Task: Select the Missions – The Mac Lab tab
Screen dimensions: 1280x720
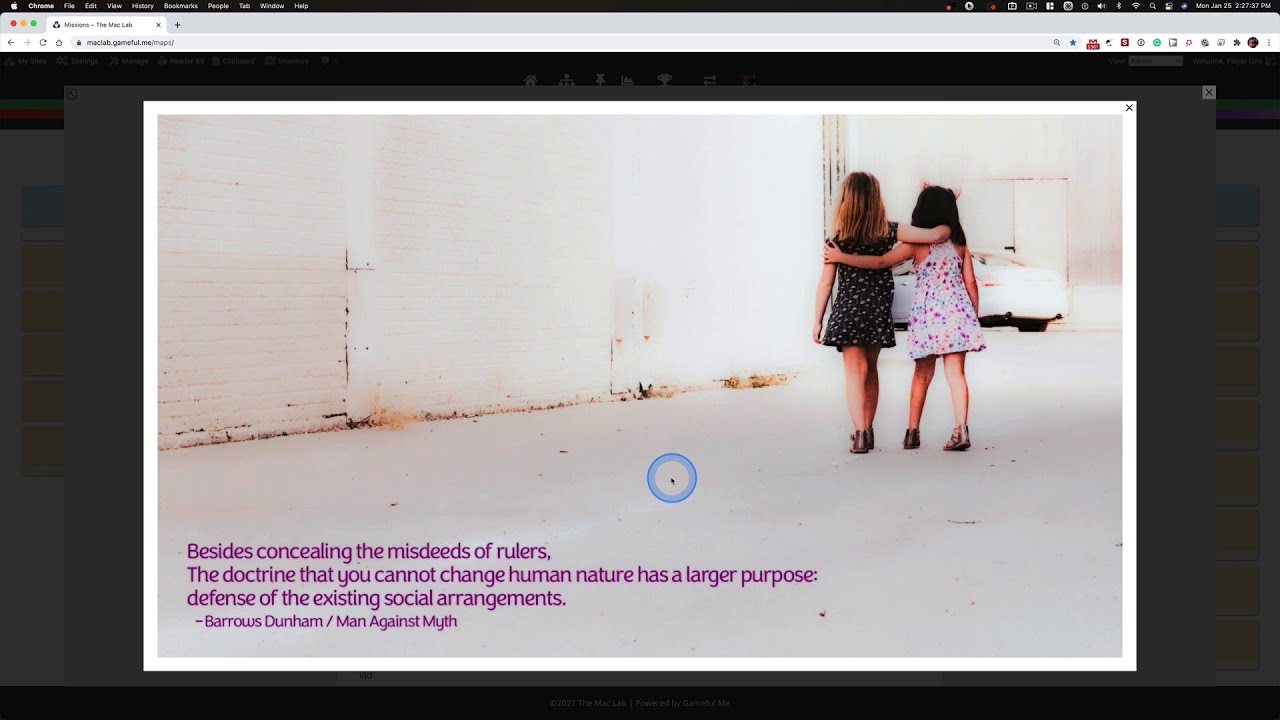Action: [x=105, y=25]
